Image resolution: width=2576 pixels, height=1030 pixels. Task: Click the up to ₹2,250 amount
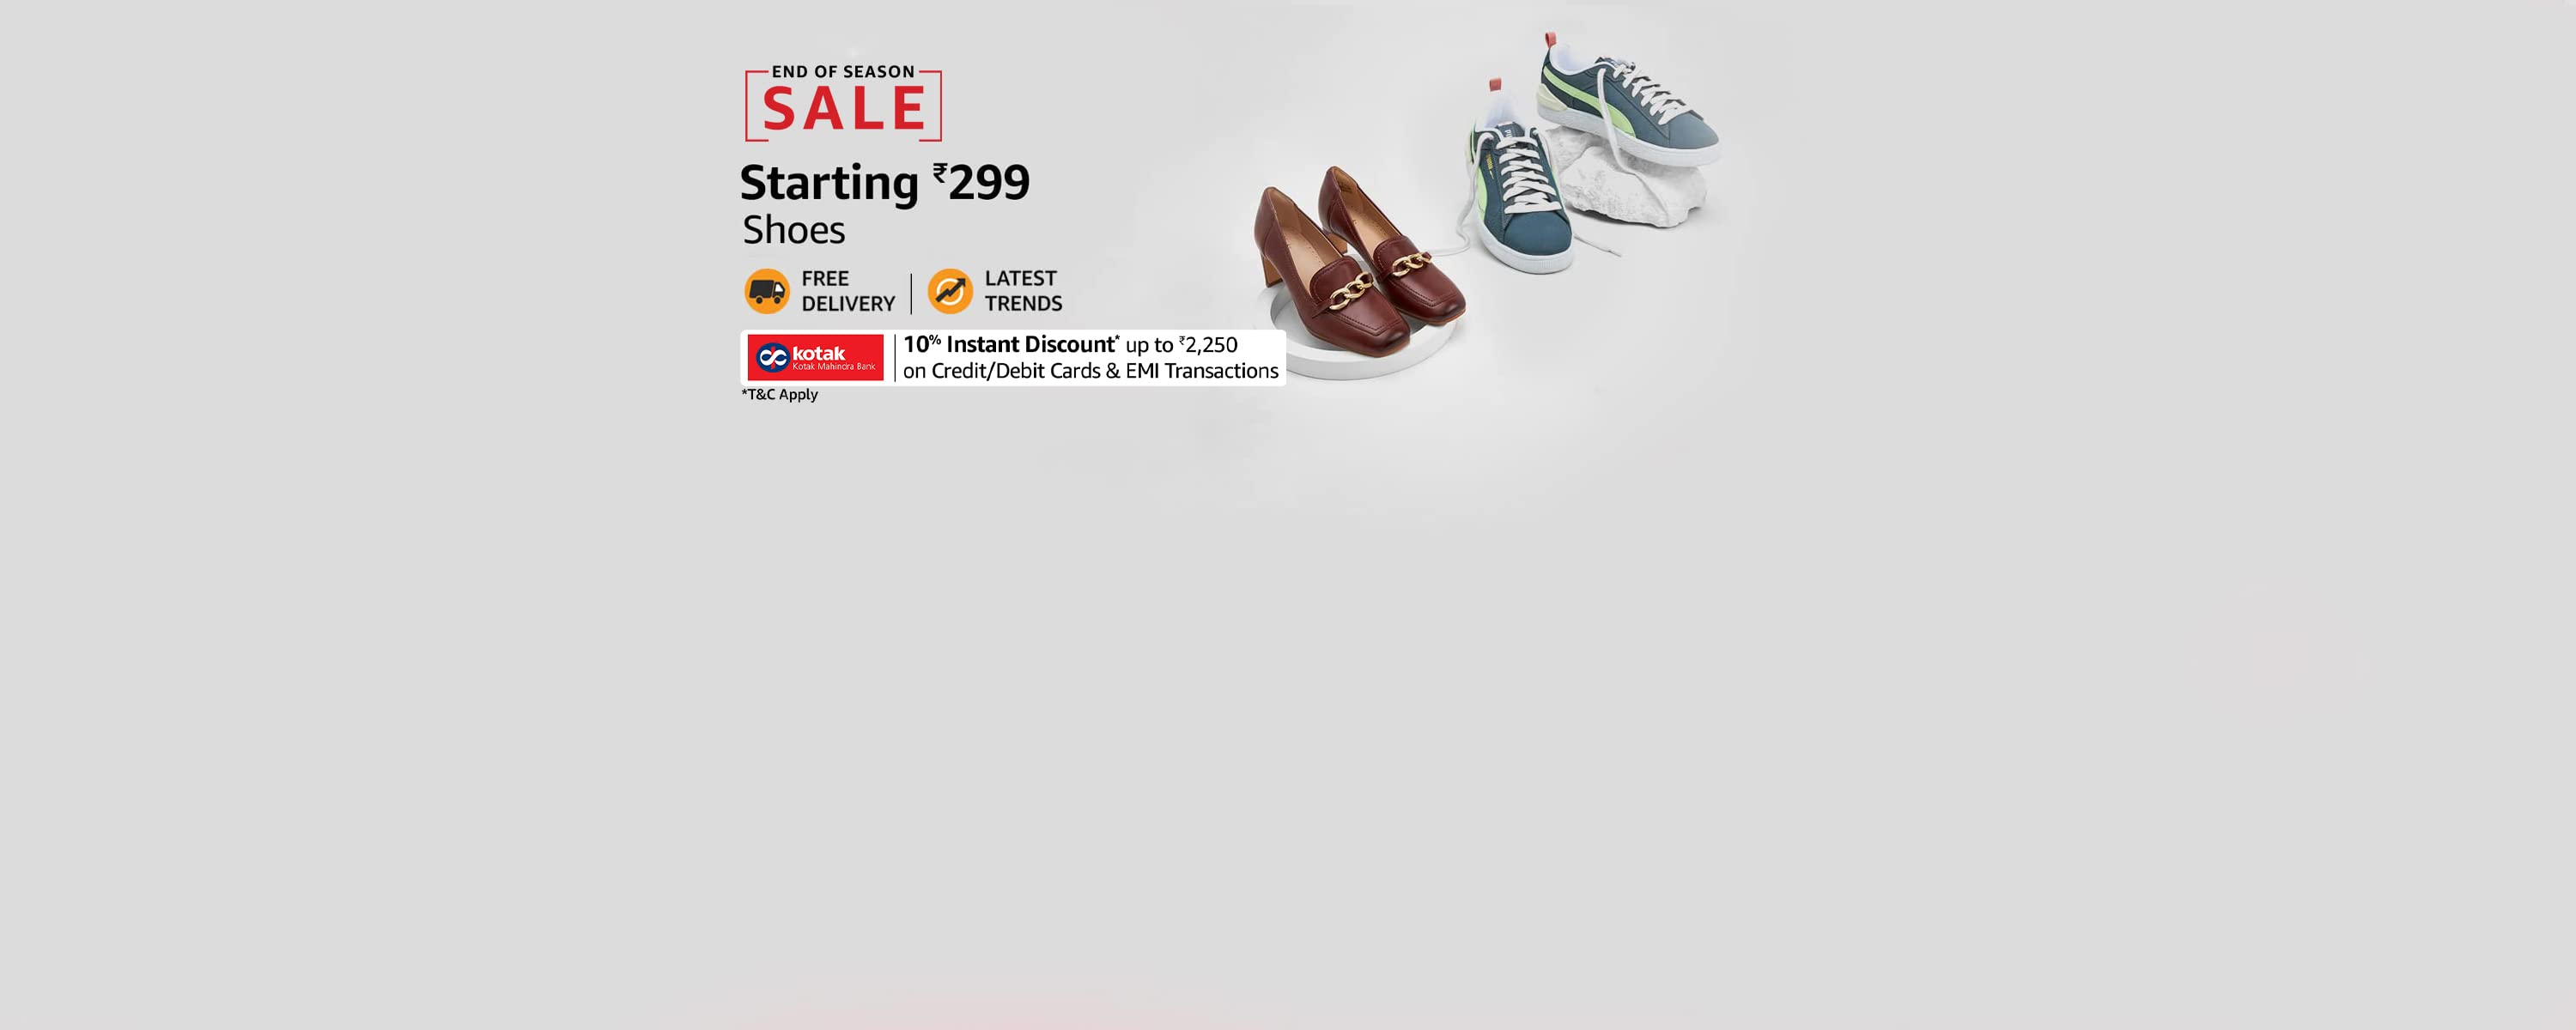[x=1182, y=345]
